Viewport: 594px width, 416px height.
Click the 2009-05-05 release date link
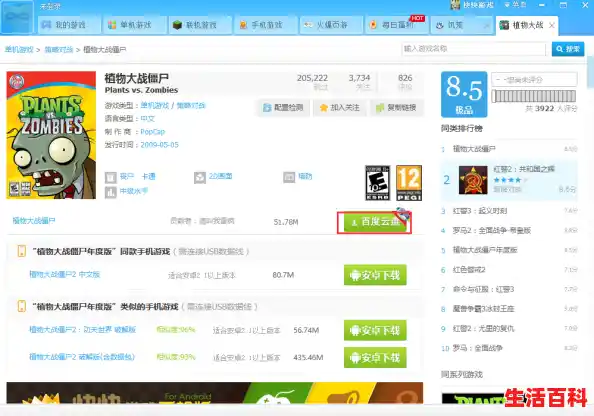click(x=159, y=145)
